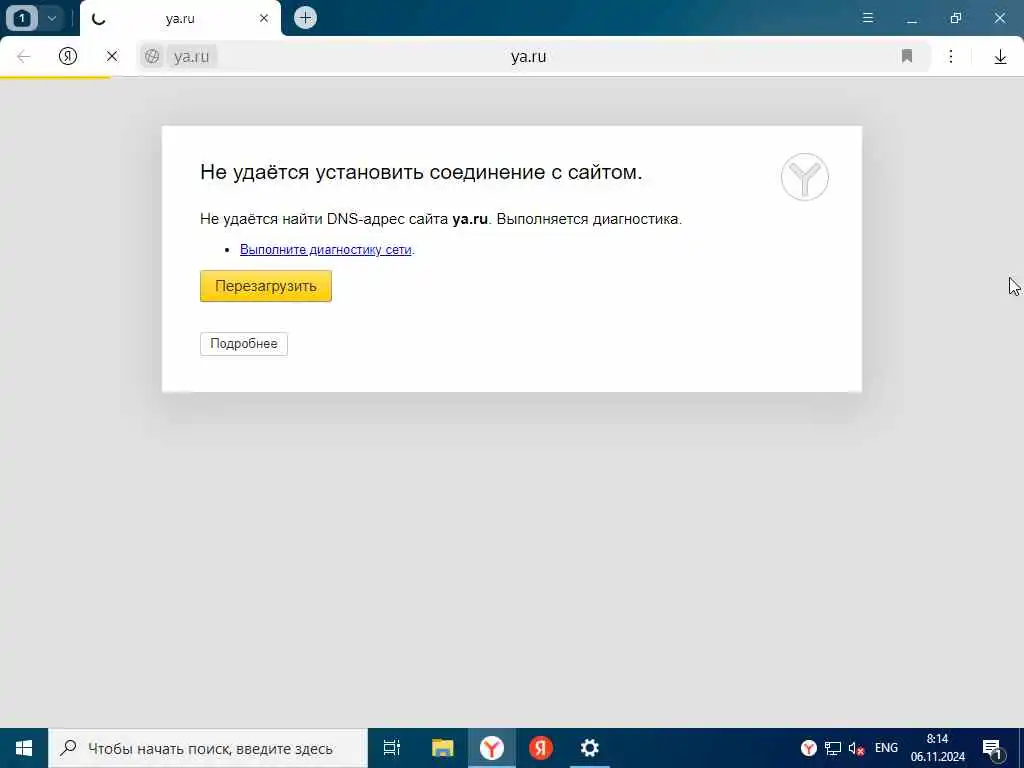Screen dimensions: 1024x768
Task: Open the notification center icon
Action: (x=993, y=749)
